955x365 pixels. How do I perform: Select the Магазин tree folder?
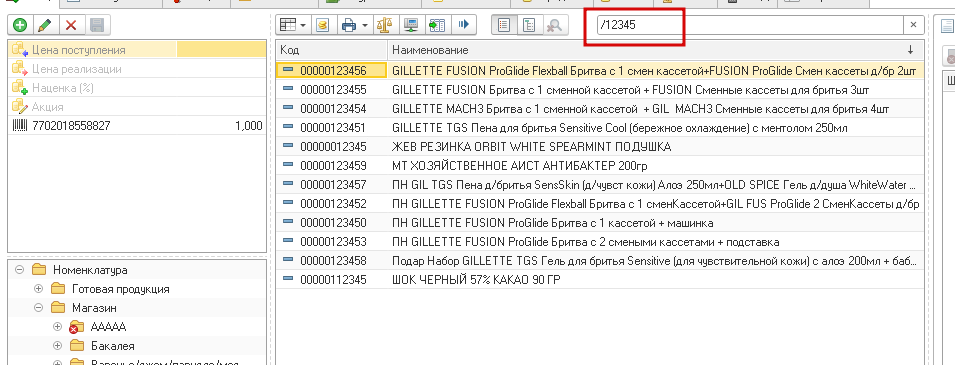click(x=94, y=308)
